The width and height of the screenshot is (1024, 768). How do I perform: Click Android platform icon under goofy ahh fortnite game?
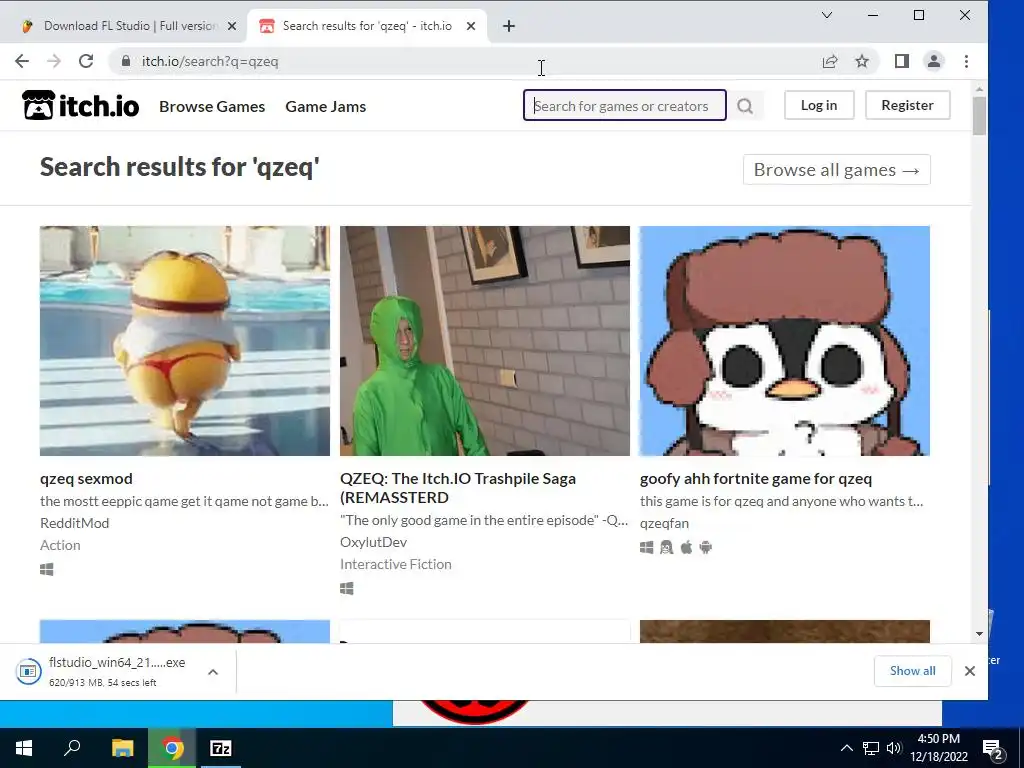pos(705,547)
